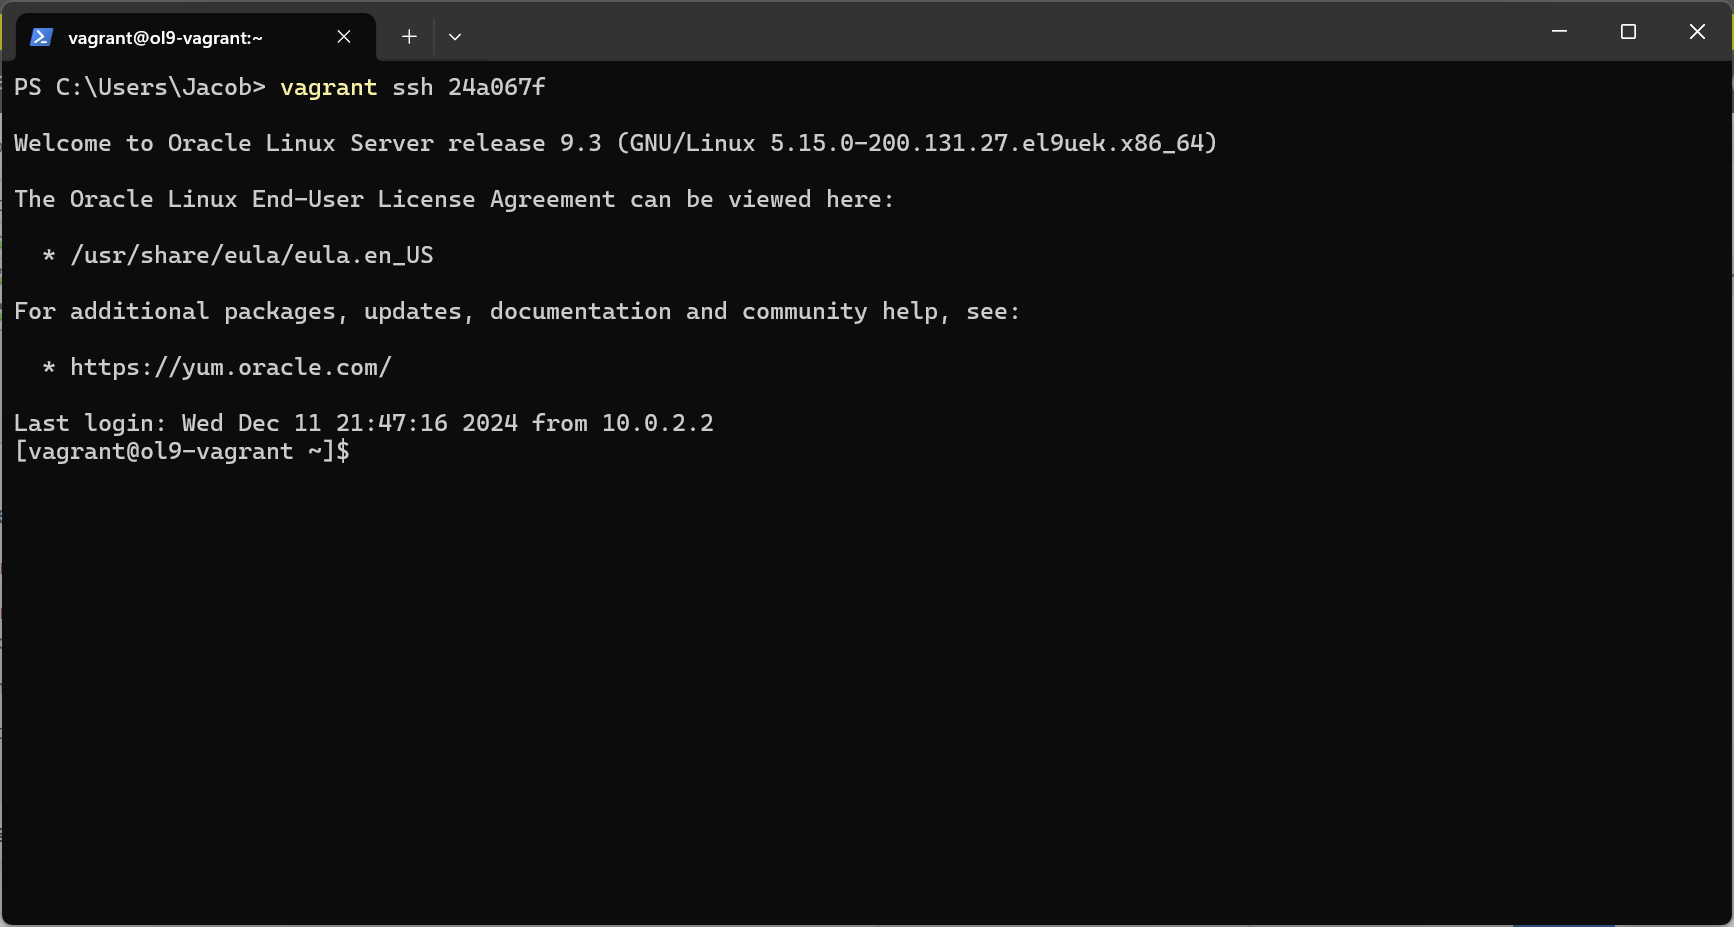Click the IP address 10.0.2.2
The height and width of the screenshot is (927, 1734).
tap(657, 424)
